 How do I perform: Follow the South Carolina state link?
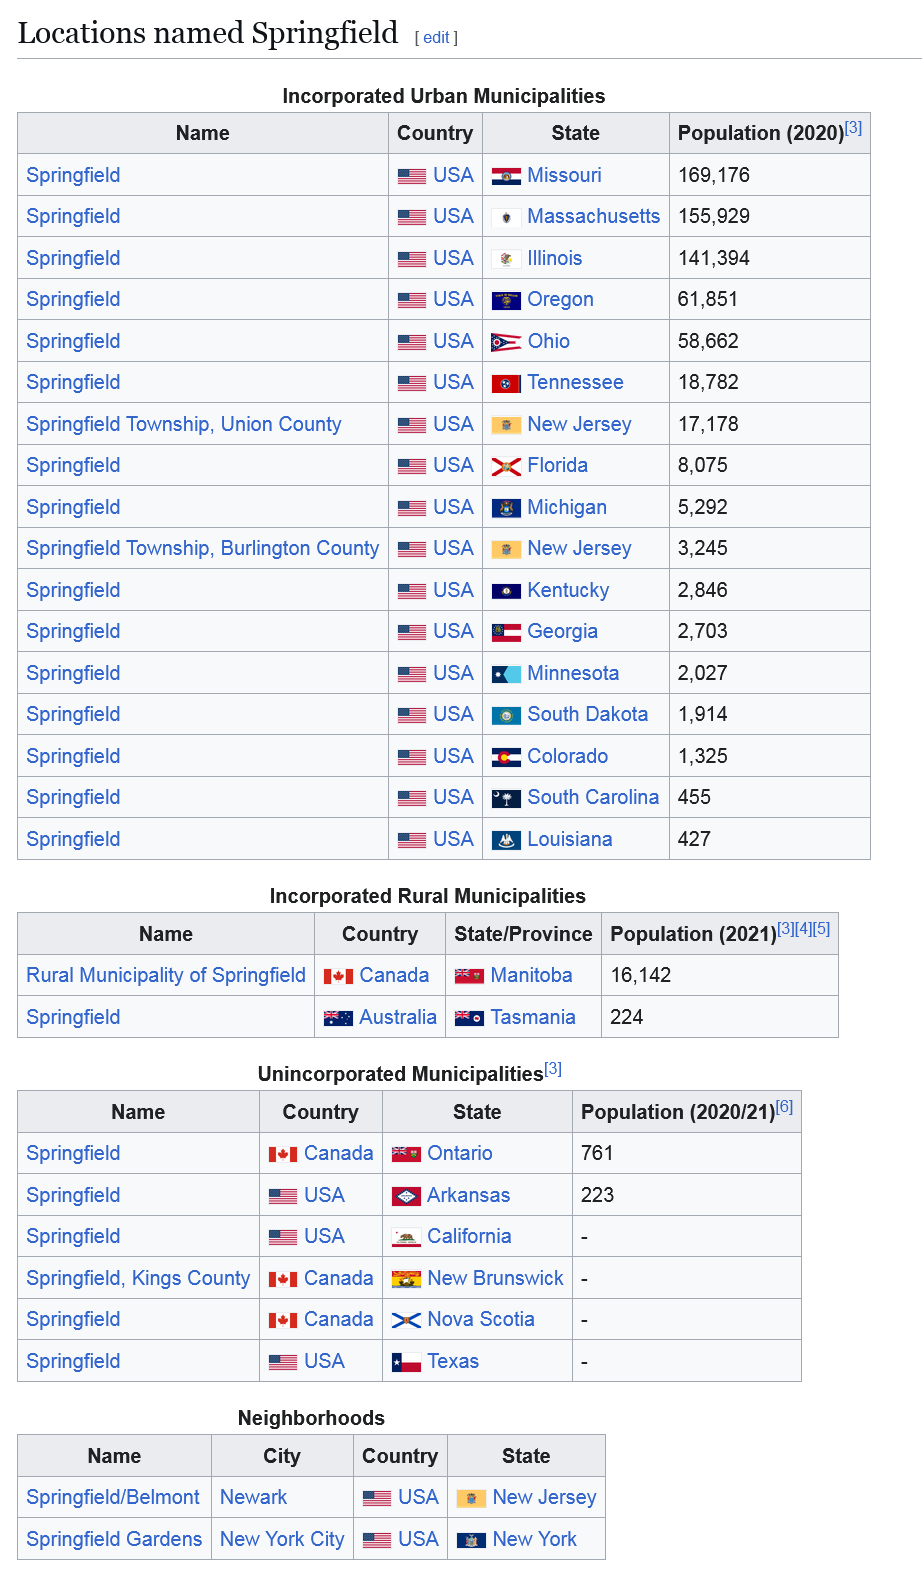594,797
